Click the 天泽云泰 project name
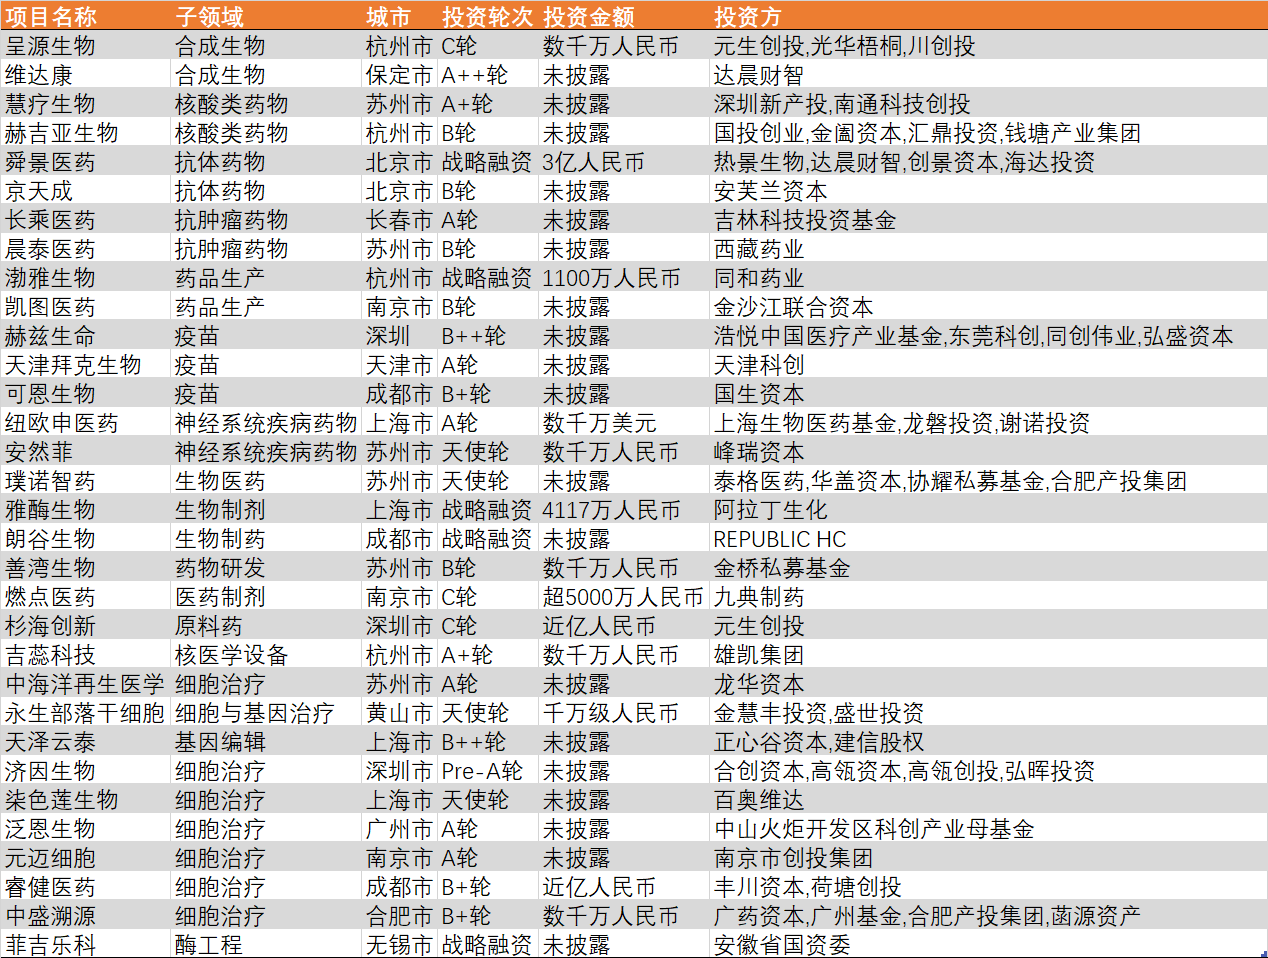 [x=50, y=742]
